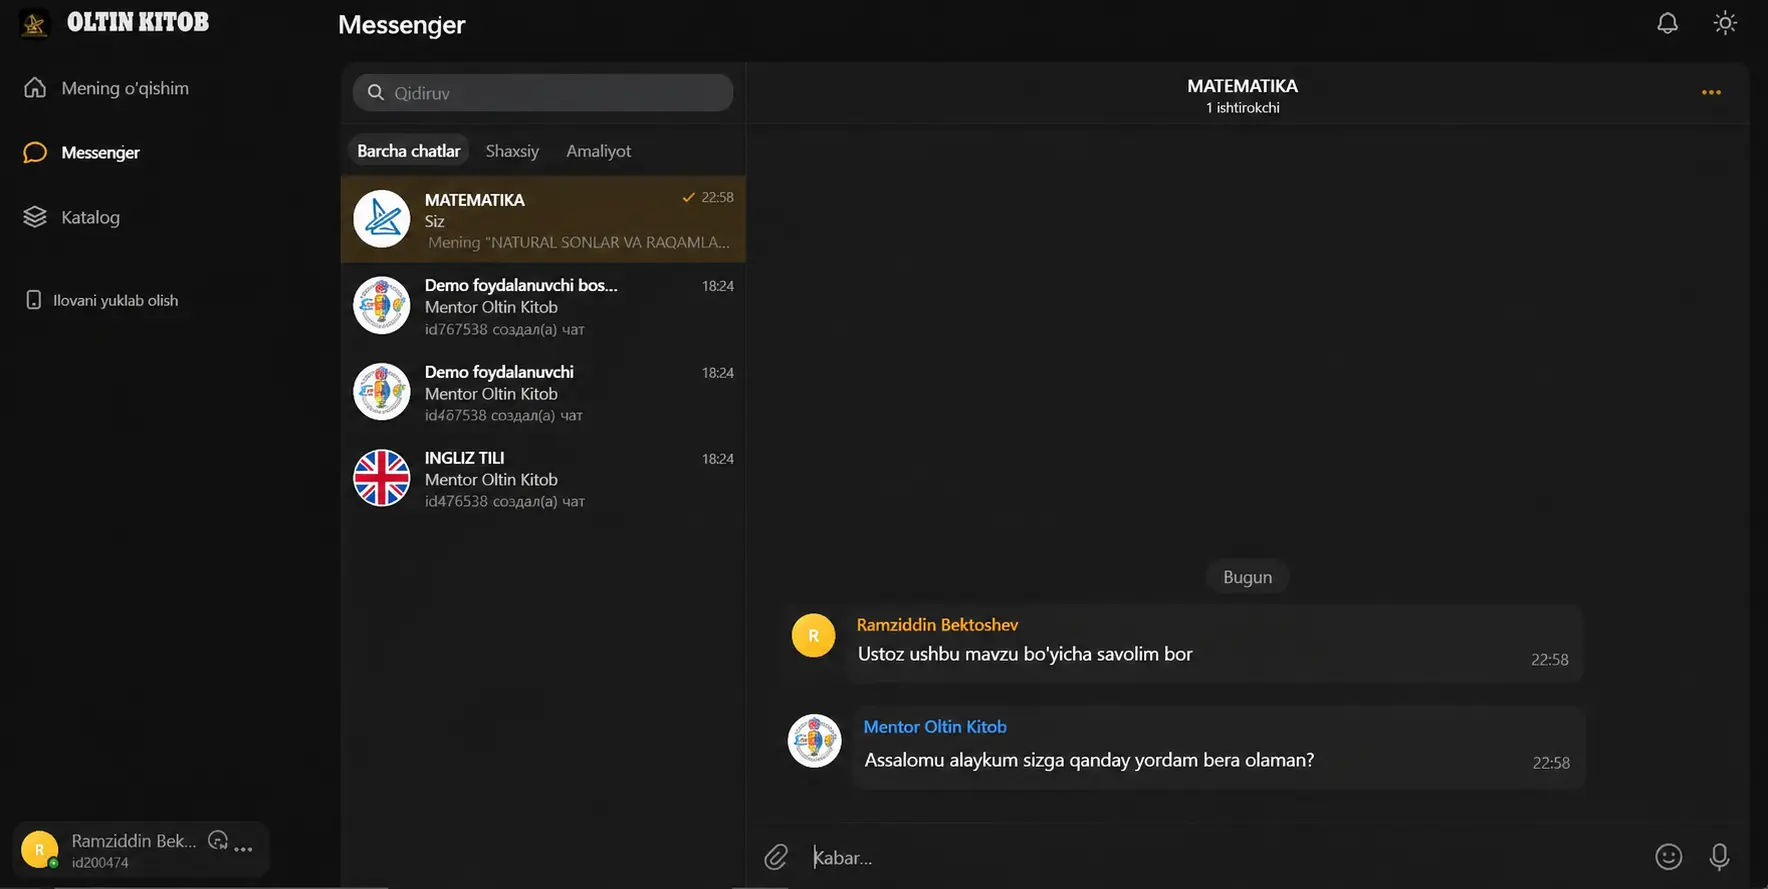Open the MATEMATIKA chat in list
Image resolution: width=1768 pixels, height=889 pixels.
point(543,220)
